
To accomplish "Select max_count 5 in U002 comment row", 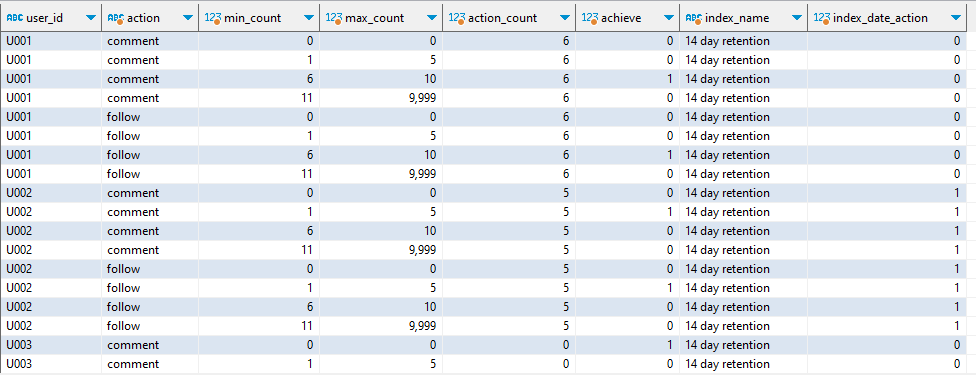I will pos(433,212).
